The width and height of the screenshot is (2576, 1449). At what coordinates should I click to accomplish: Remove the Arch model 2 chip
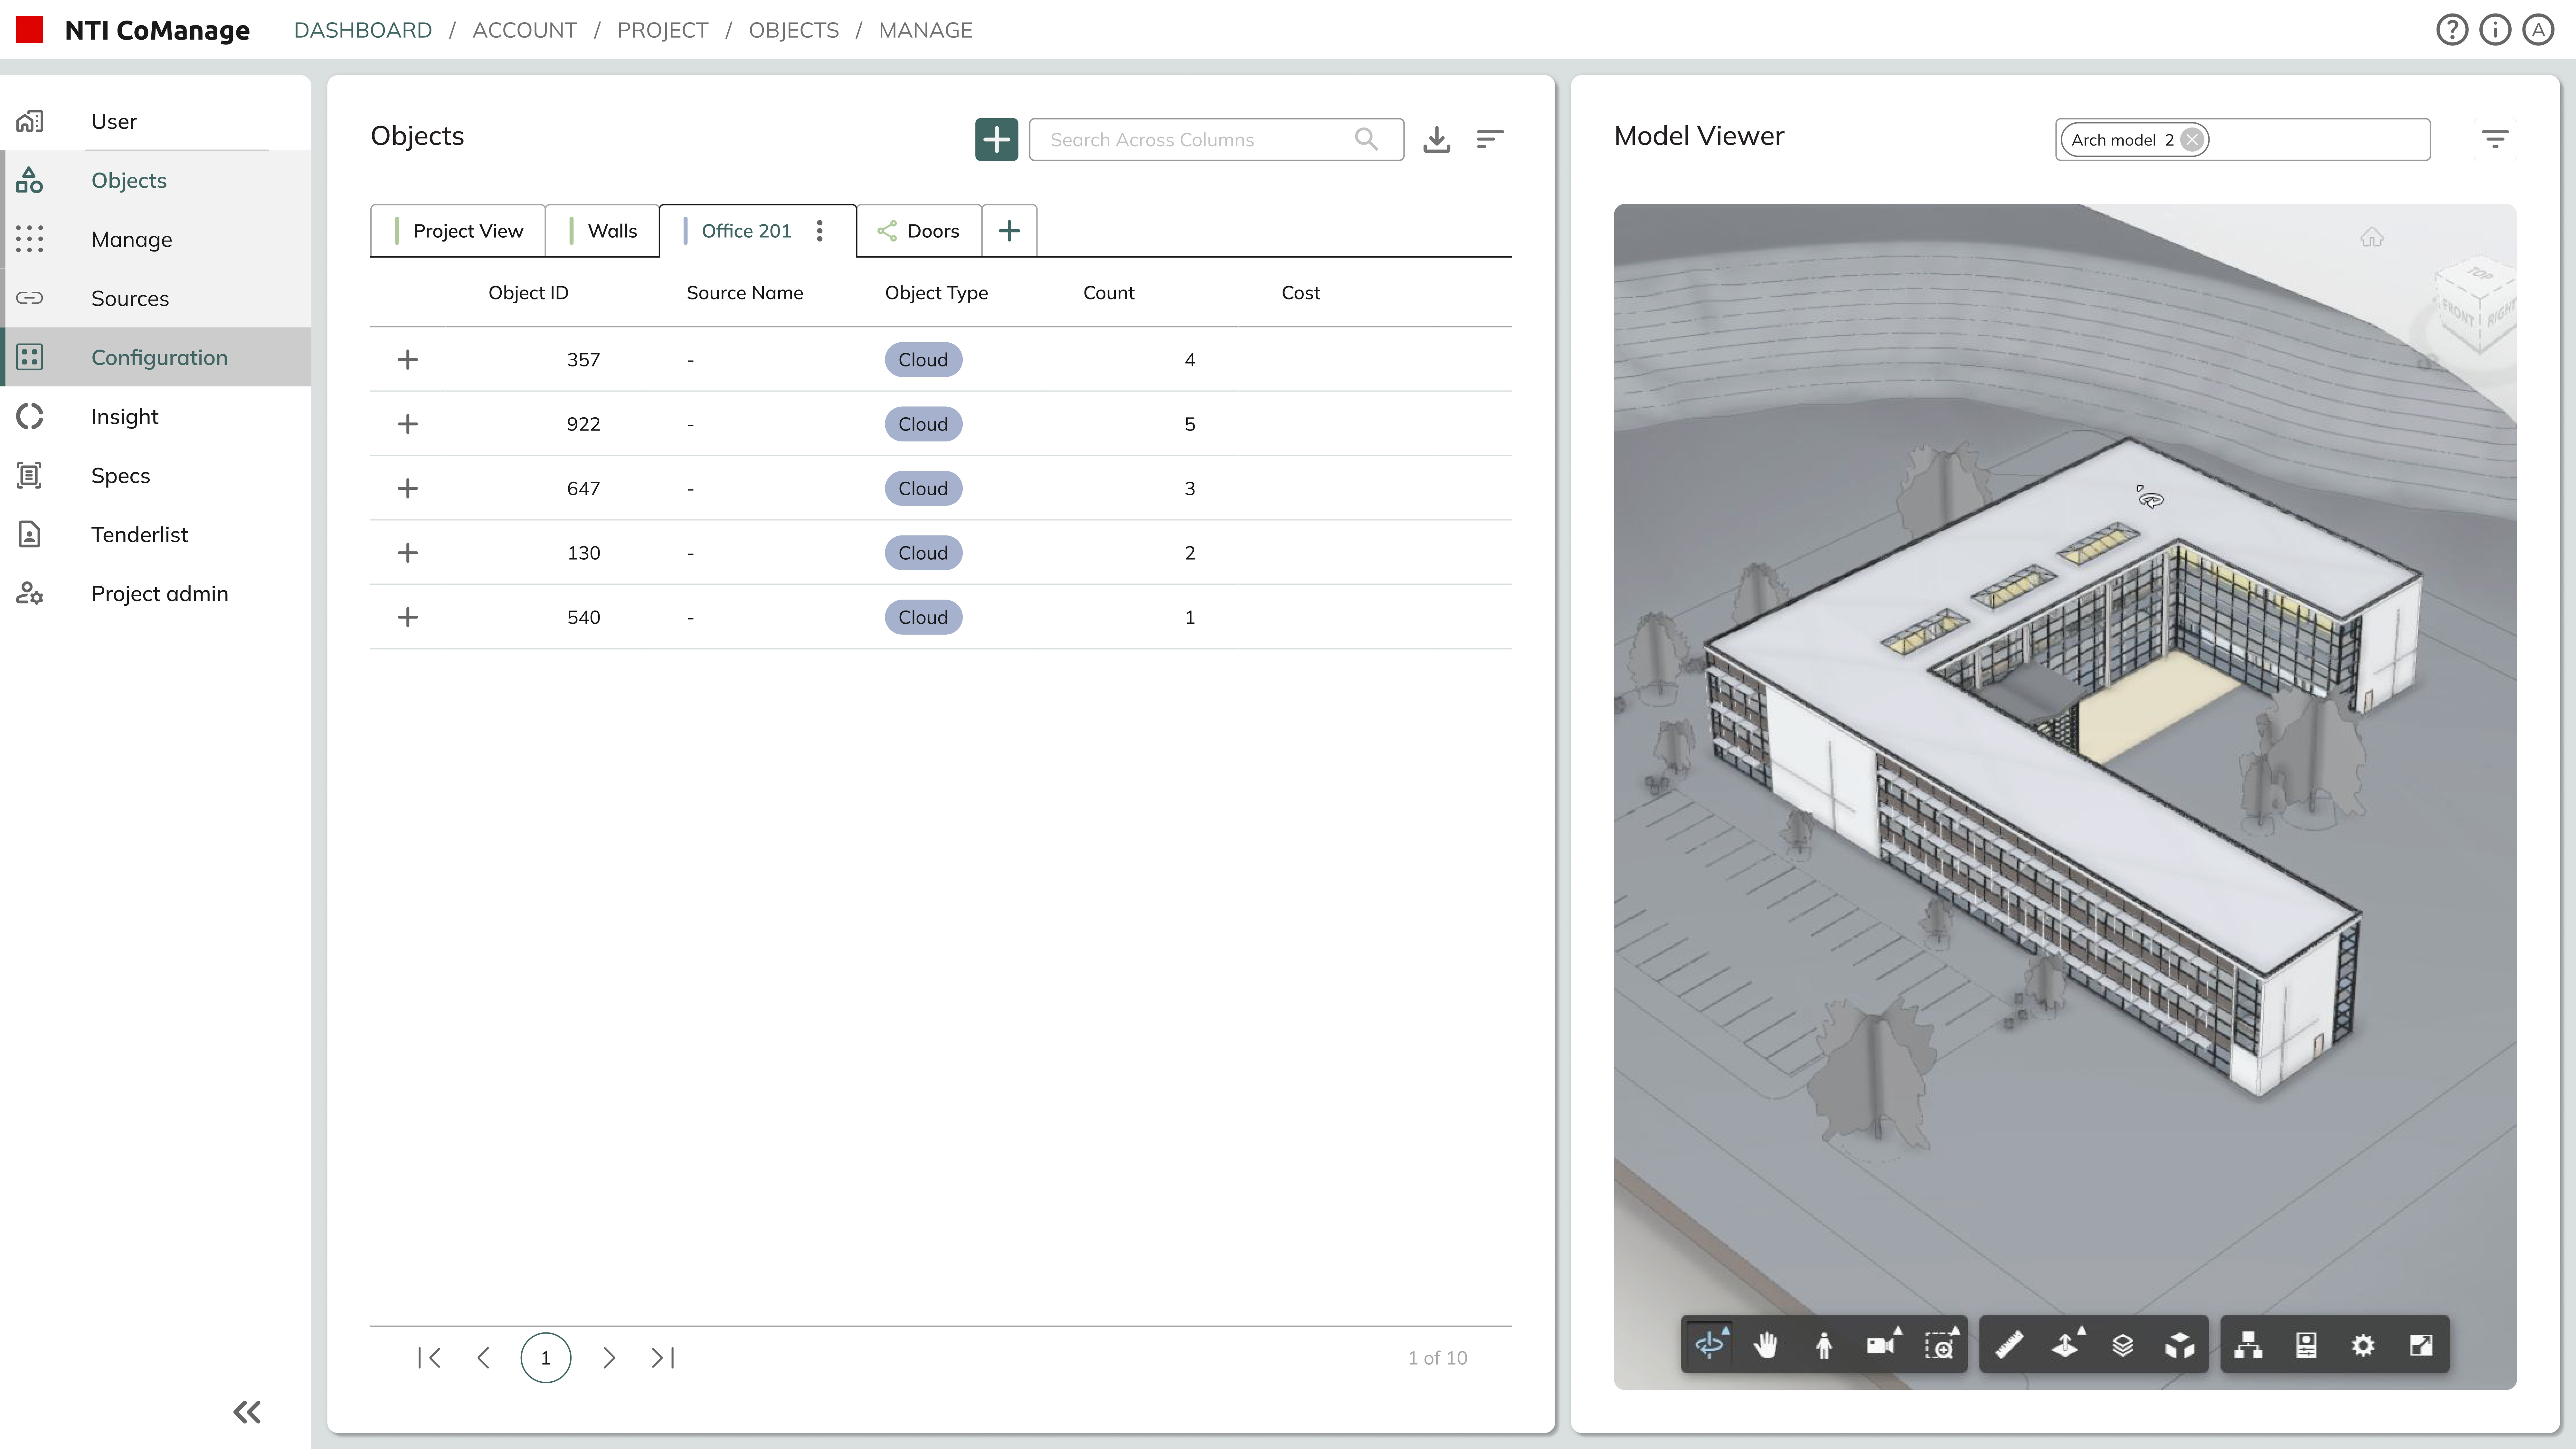point(2192,139)
